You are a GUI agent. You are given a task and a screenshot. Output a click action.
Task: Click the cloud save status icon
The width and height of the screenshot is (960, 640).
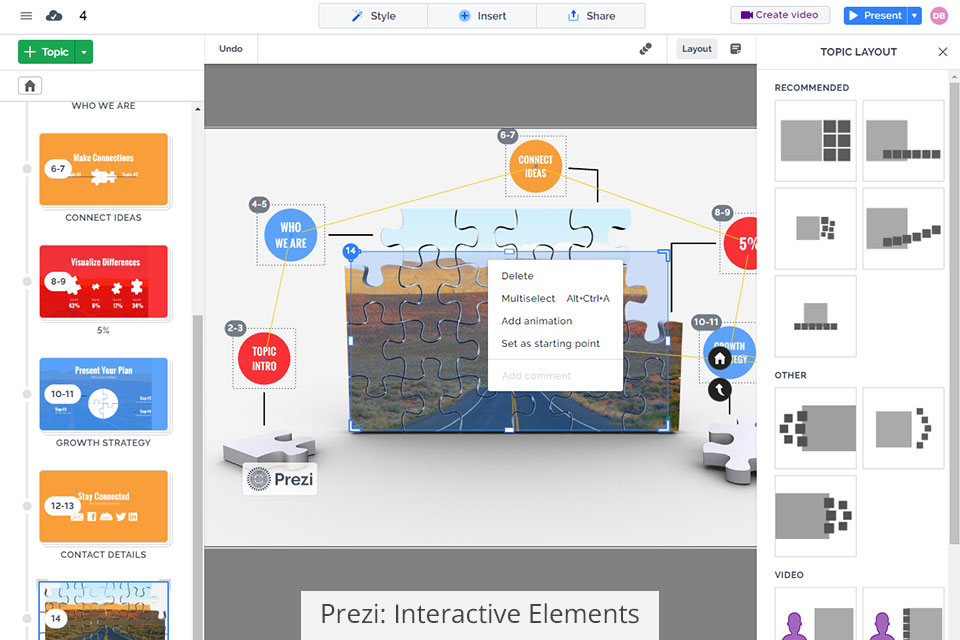click(54, 16)
